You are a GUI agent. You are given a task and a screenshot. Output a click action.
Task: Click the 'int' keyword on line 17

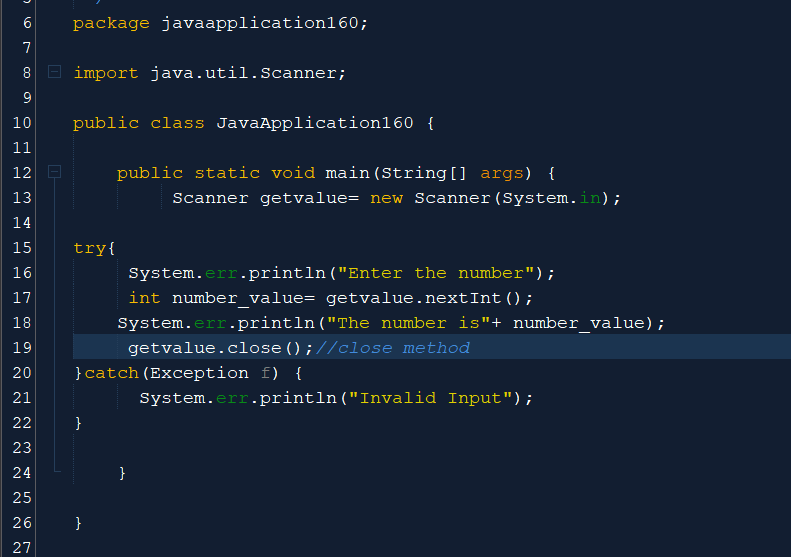(x=144, y=298)
